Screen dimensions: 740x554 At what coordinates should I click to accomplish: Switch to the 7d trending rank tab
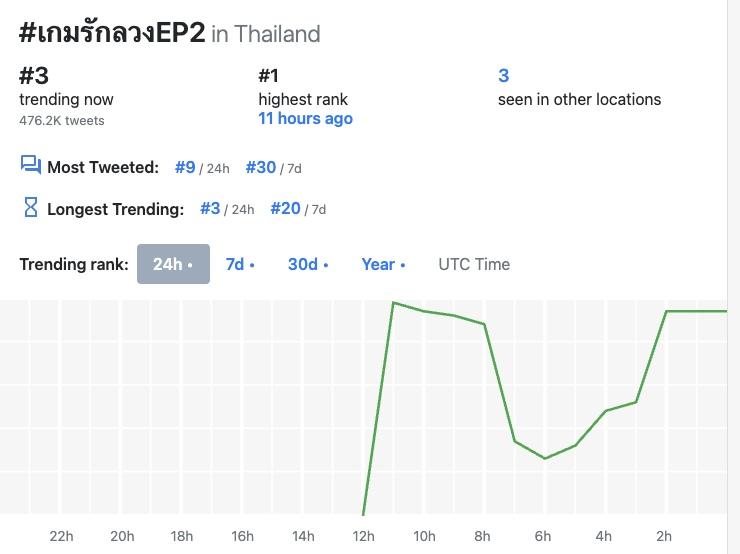click(240, 264)
